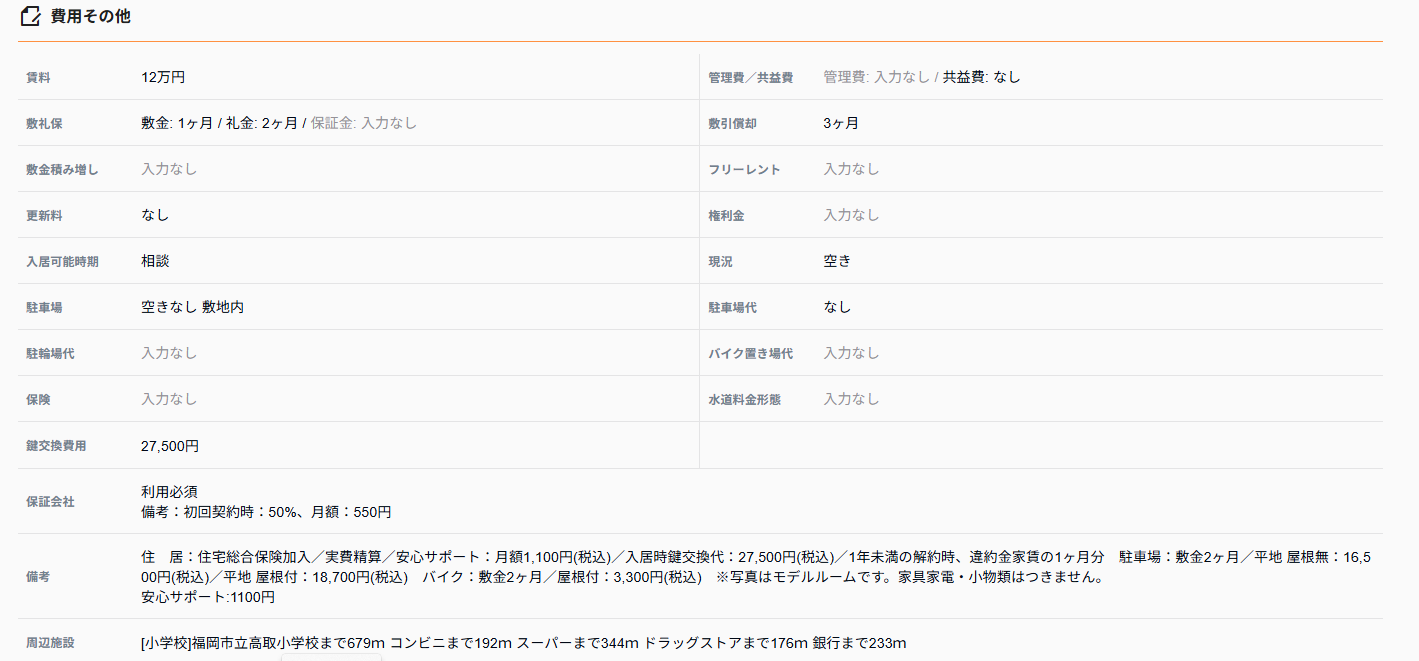Click the 敷引償却 value 3ヶ月
This screenshot has width=1419, height=661.
coord(841,123)
